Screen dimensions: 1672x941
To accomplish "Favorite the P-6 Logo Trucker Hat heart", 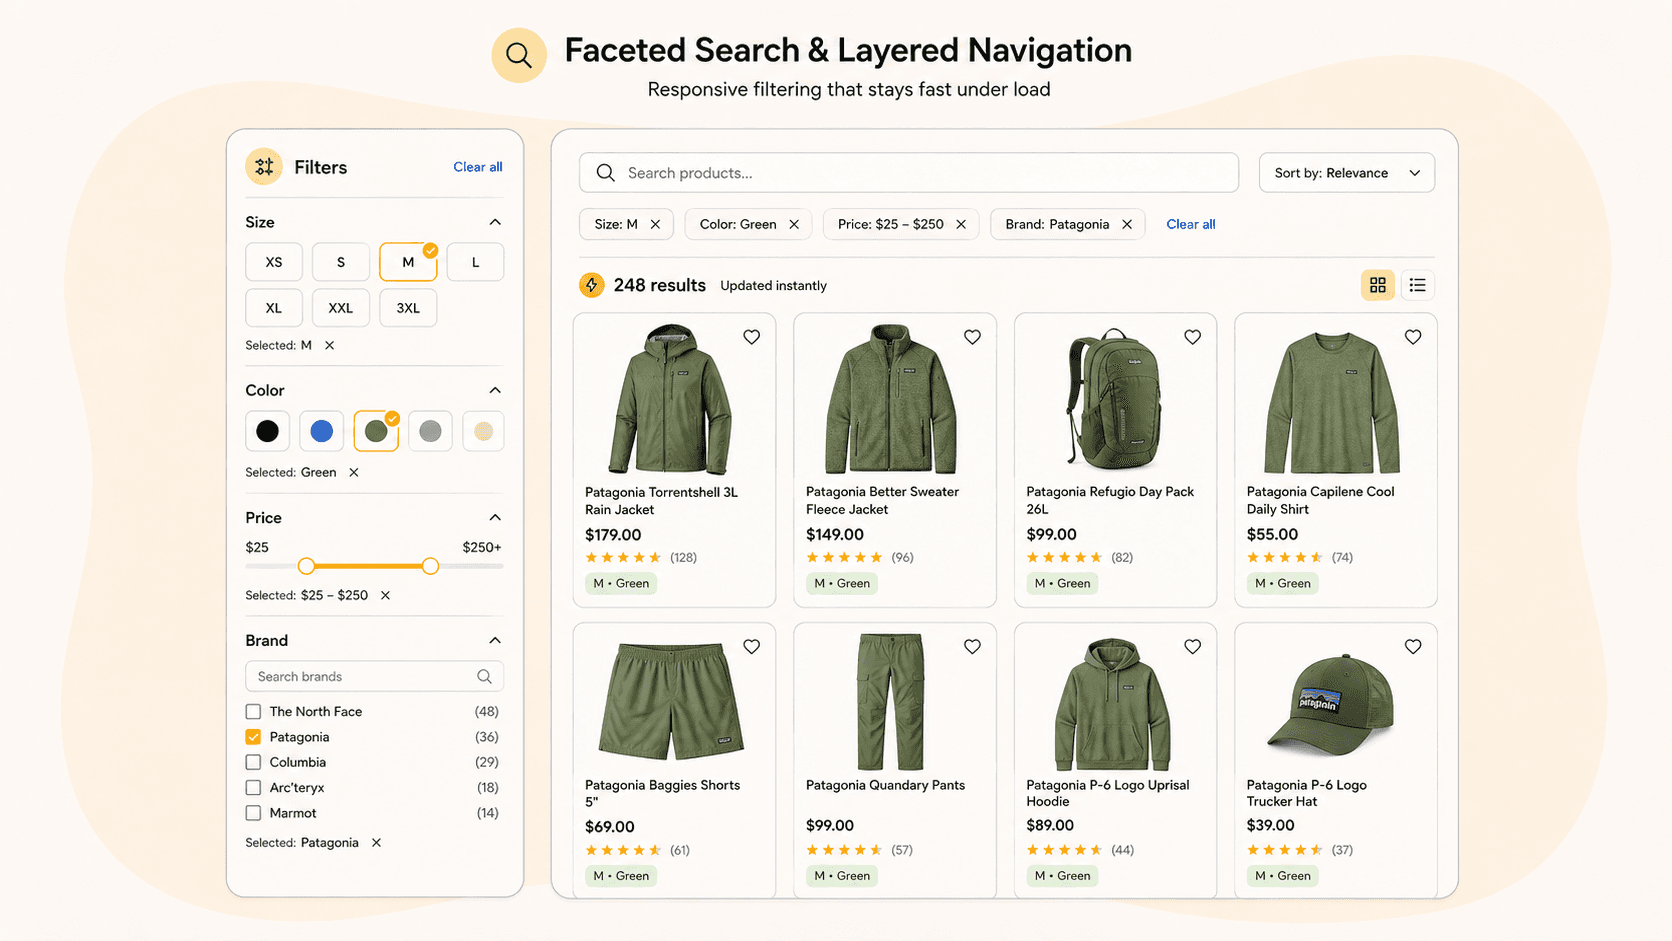I will (1413, 647).
